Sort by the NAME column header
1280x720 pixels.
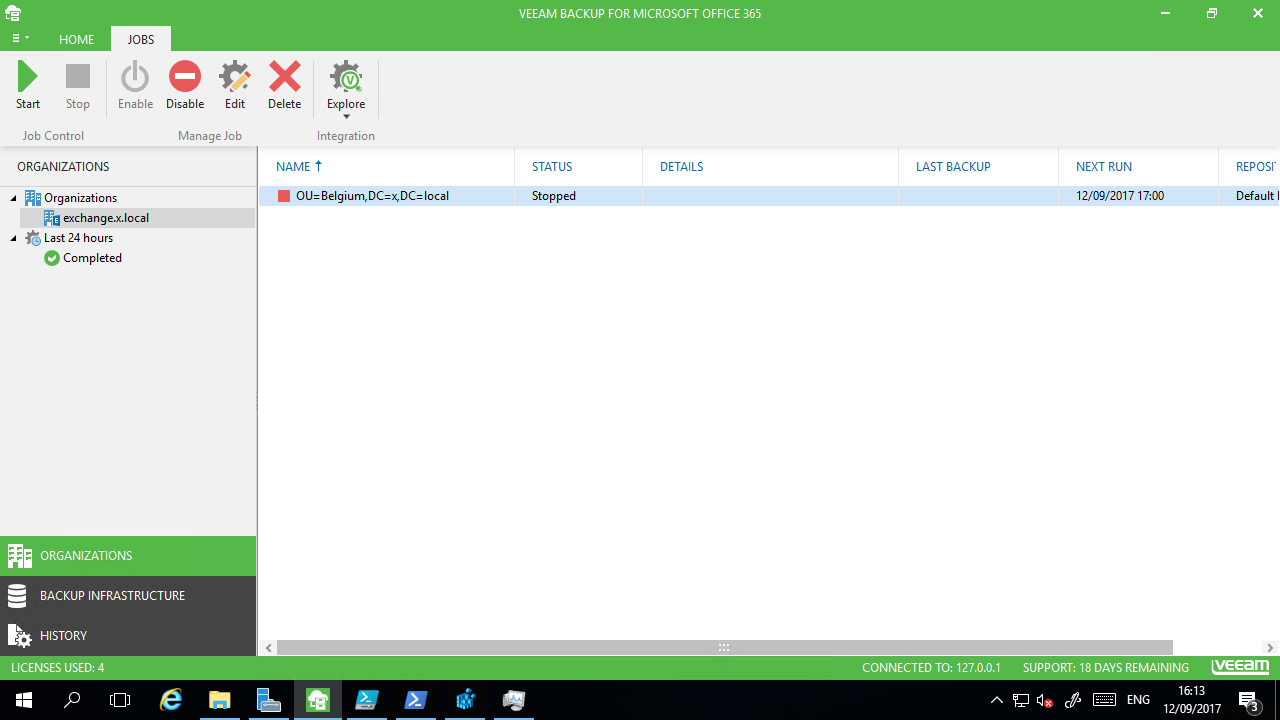386,167
